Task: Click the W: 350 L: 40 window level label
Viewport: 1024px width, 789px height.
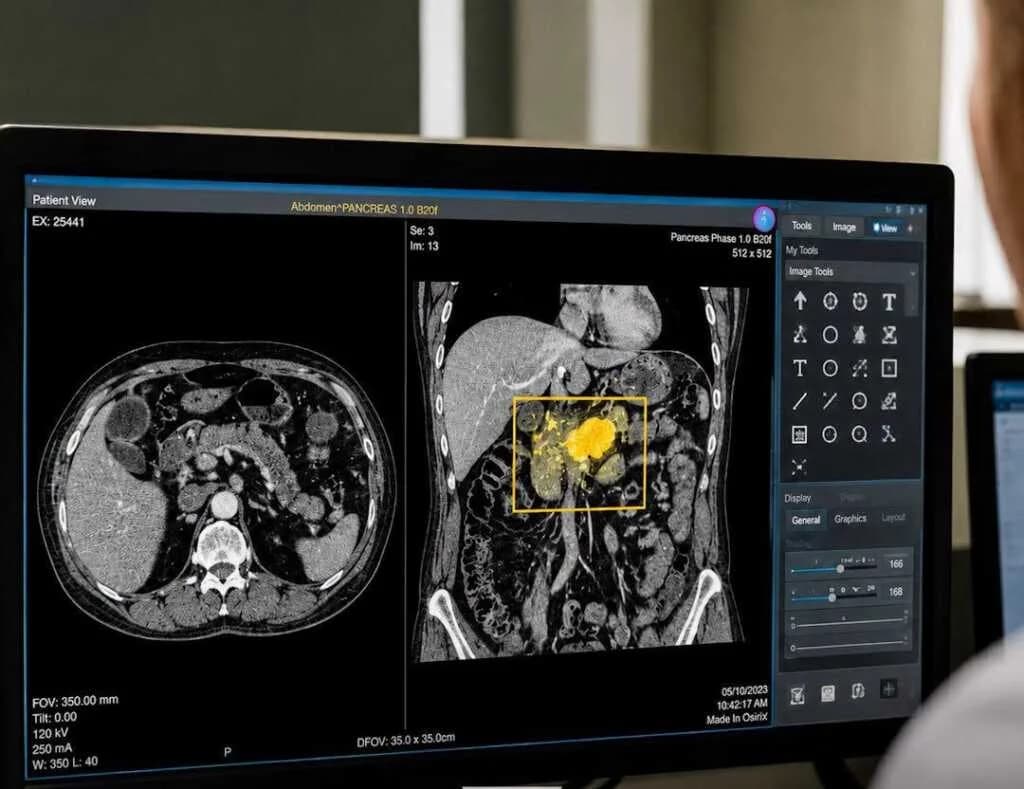Action: (65, 762)
